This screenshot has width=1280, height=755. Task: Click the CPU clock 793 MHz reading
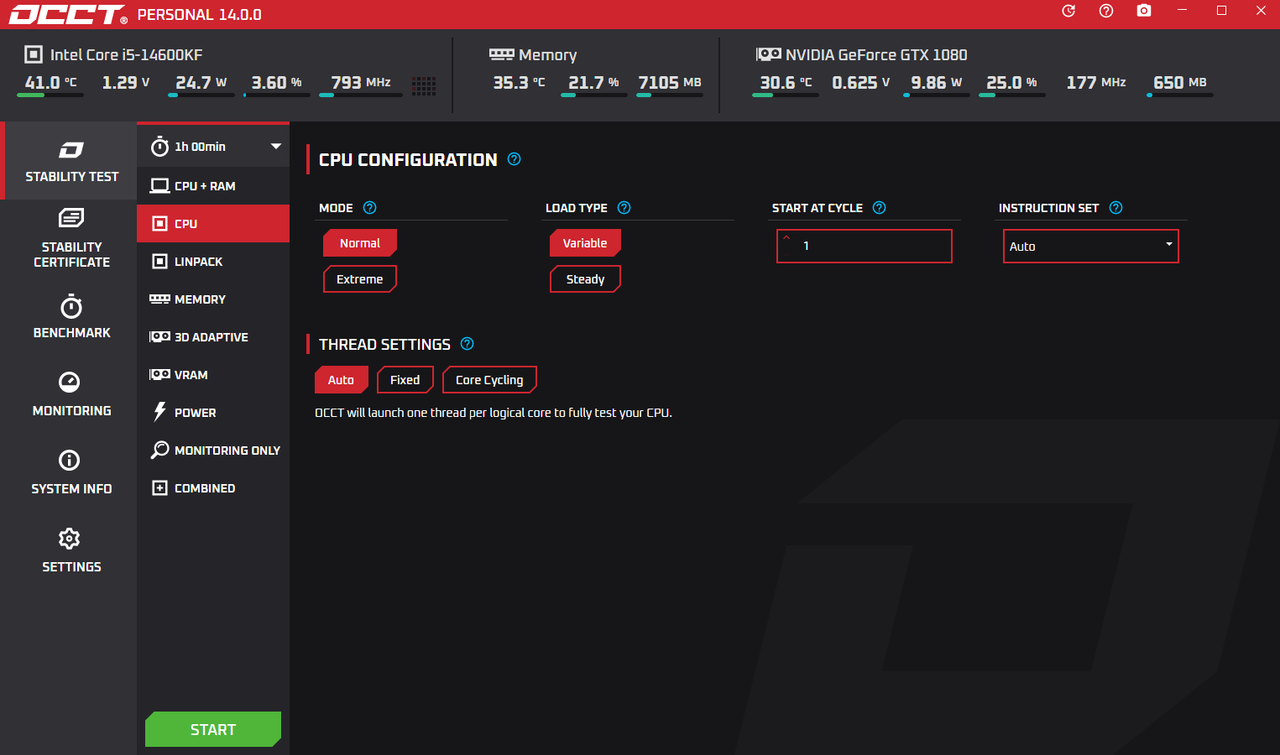pyautogui.click(x=361, y=83)
